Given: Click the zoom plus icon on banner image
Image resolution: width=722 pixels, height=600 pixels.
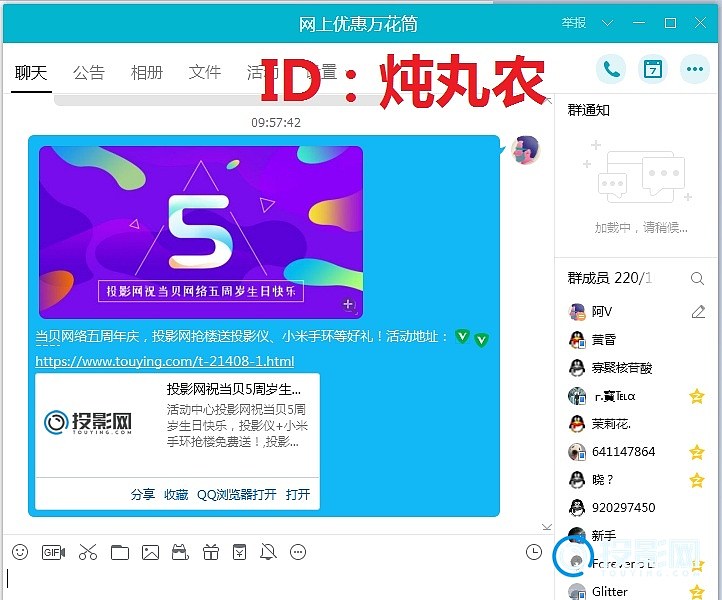Looking at the screenshot, I should (x=349, y=304).
